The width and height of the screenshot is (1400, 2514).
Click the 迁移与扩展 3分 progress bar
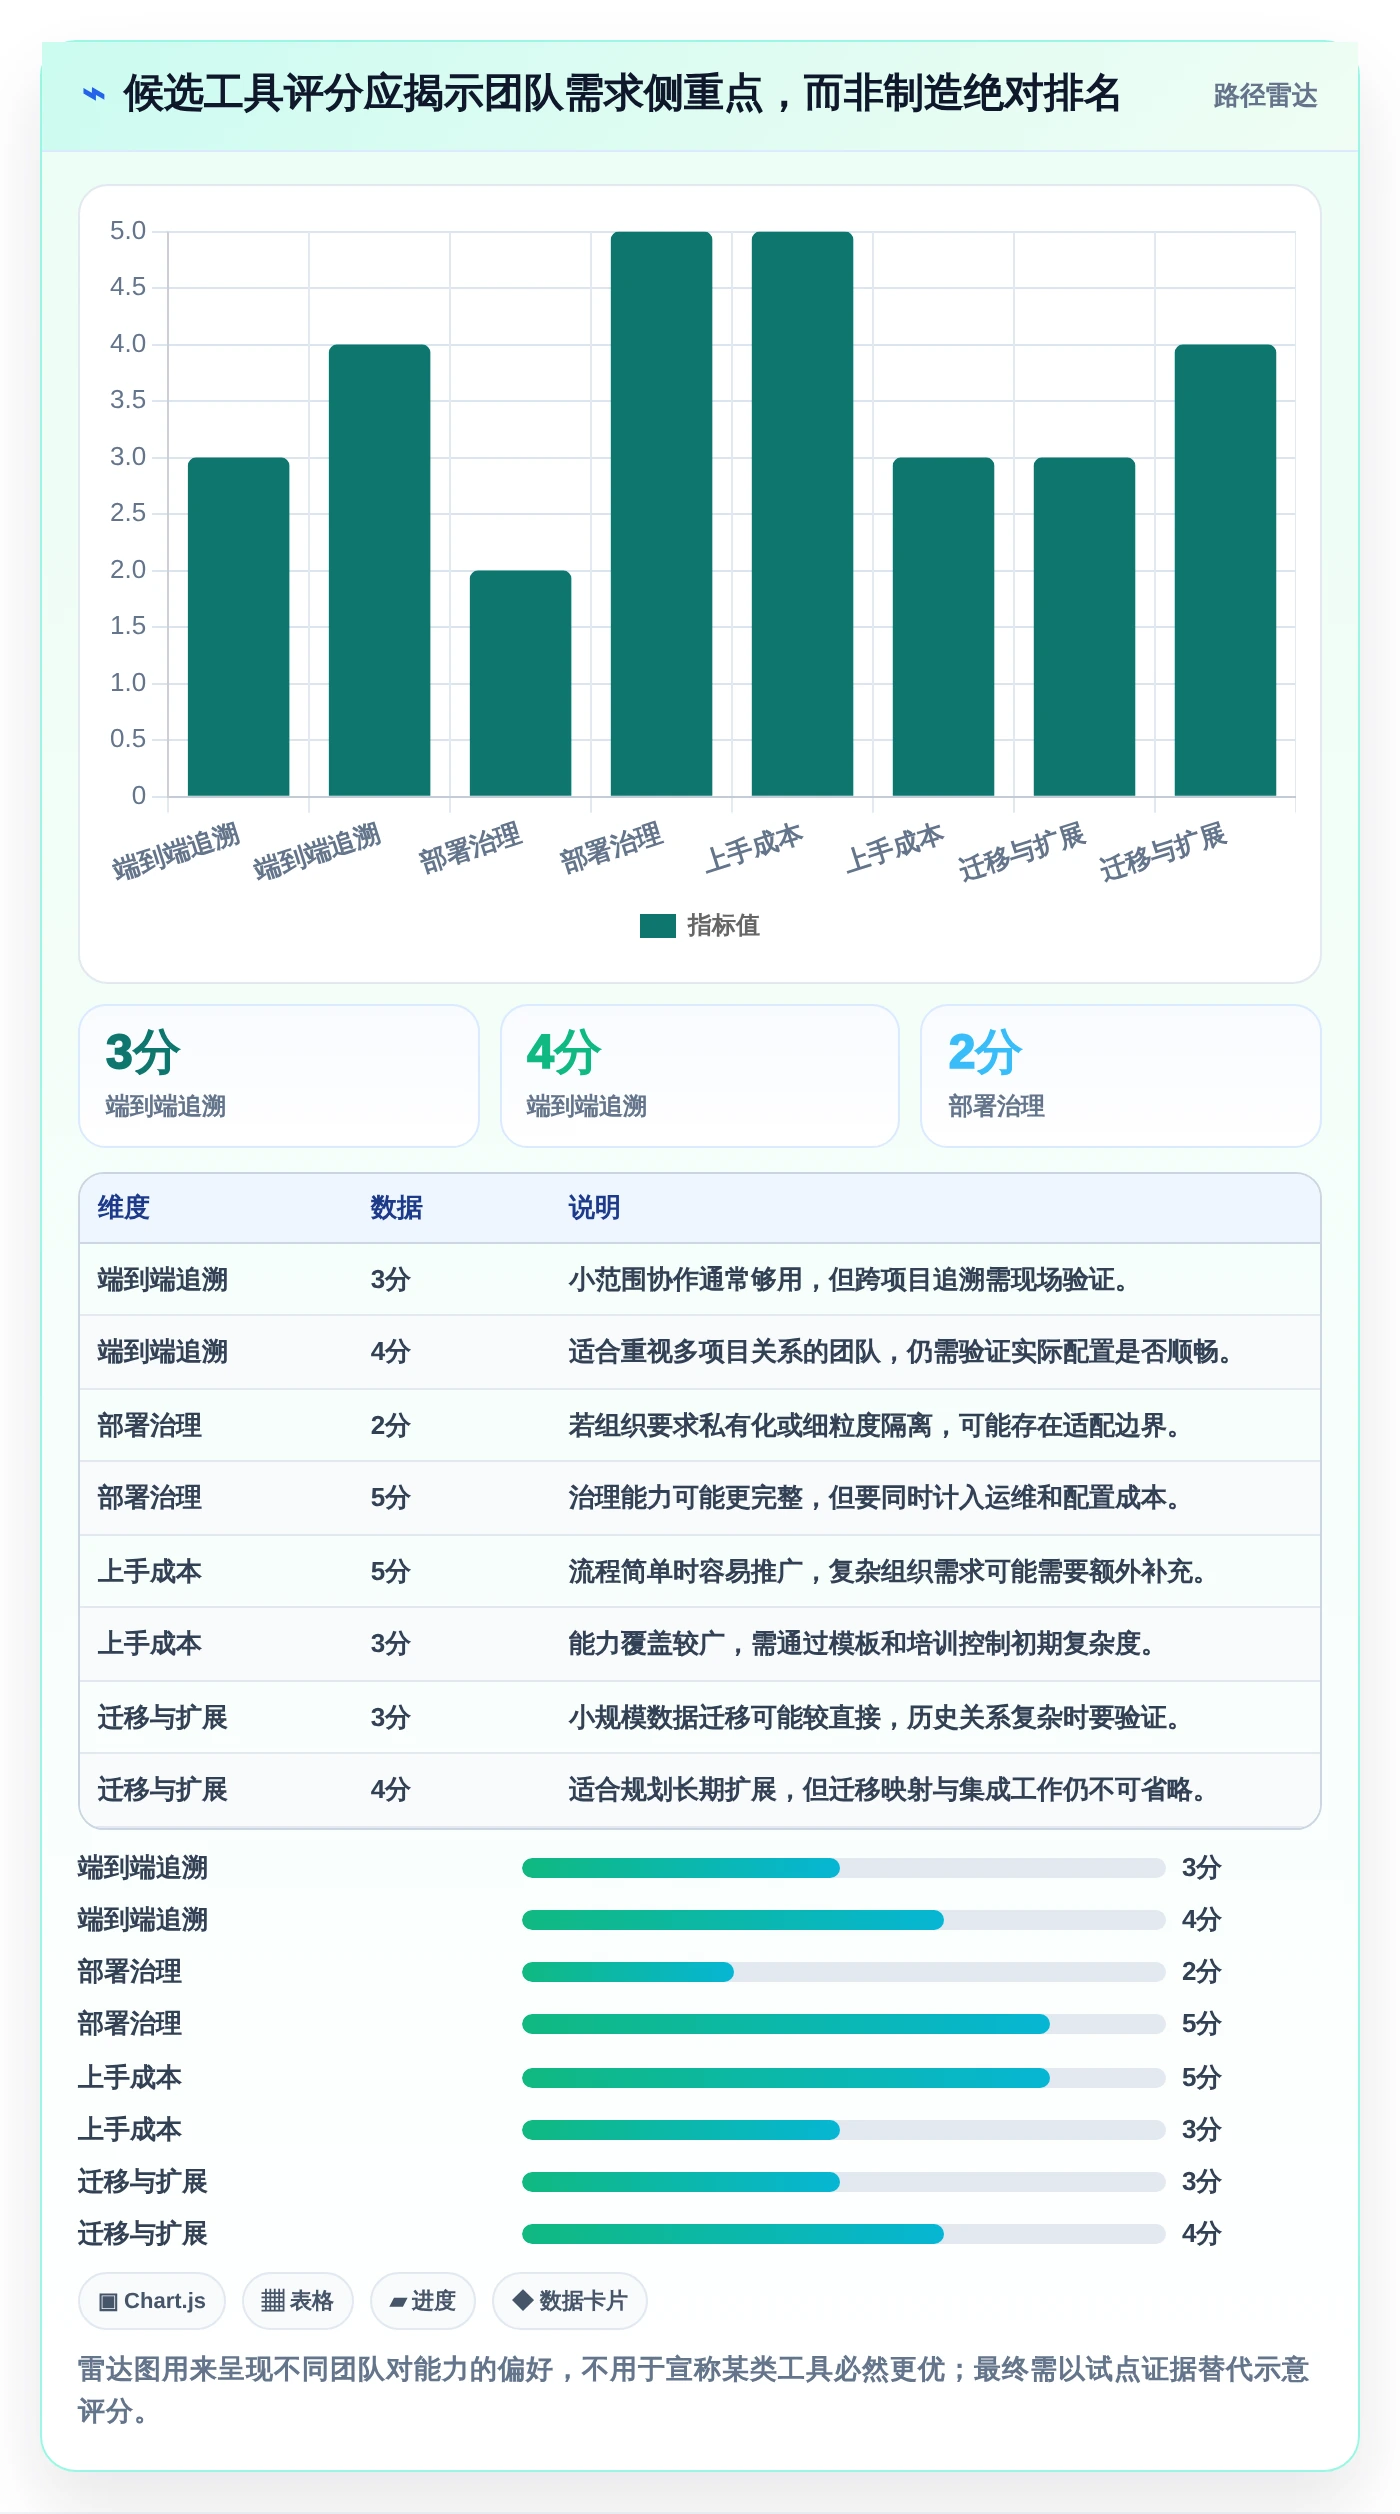pos(844,2182)
